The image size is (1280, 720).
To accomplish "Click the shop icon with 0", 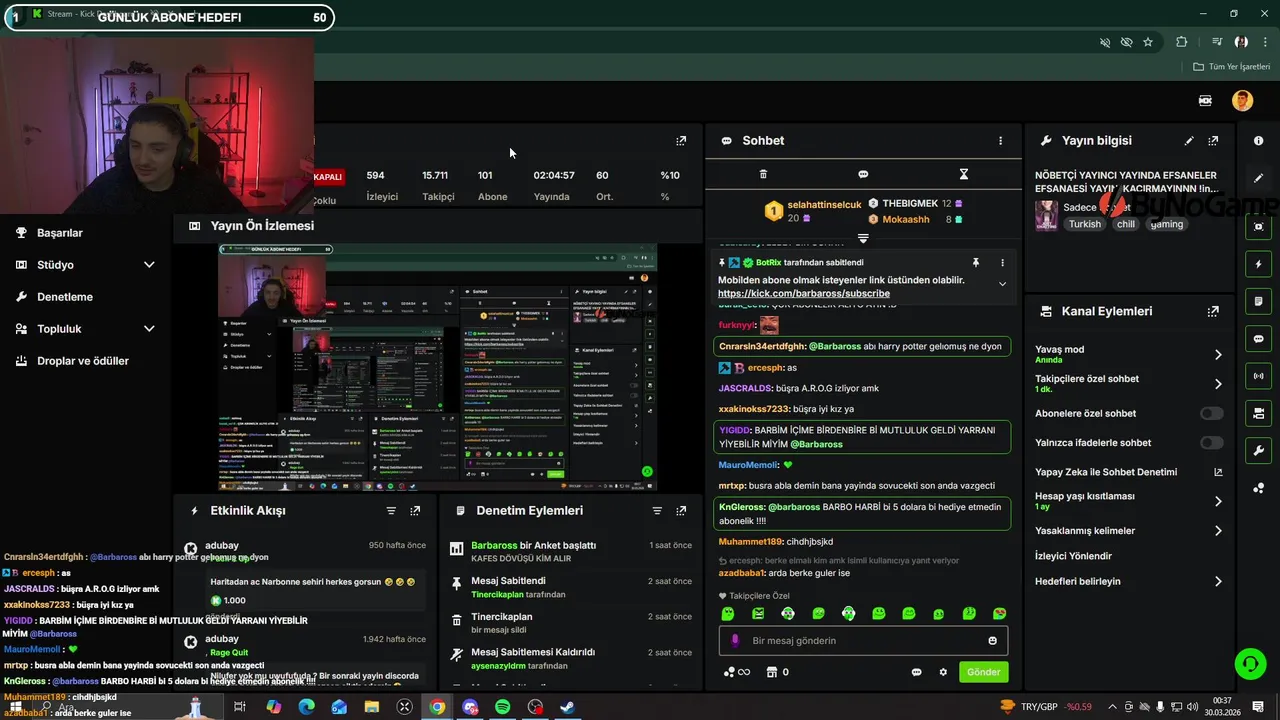I will (x=777, y=672).
